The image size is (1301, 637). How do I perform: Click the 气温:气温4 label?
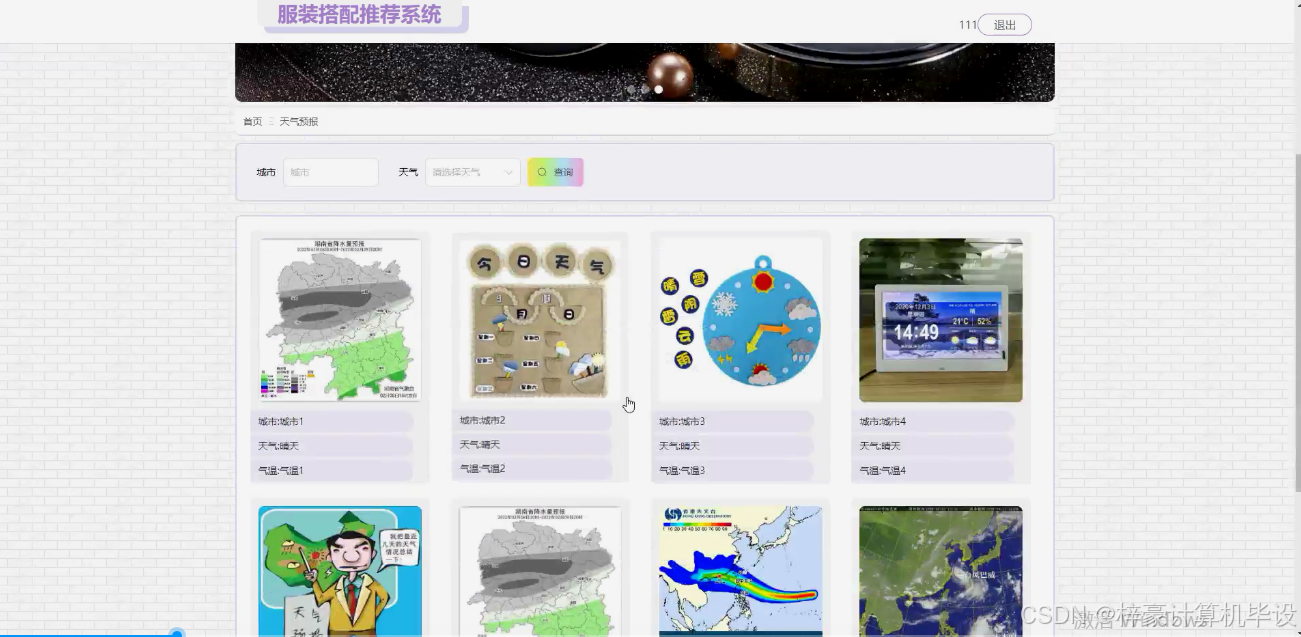pos(883,471)
